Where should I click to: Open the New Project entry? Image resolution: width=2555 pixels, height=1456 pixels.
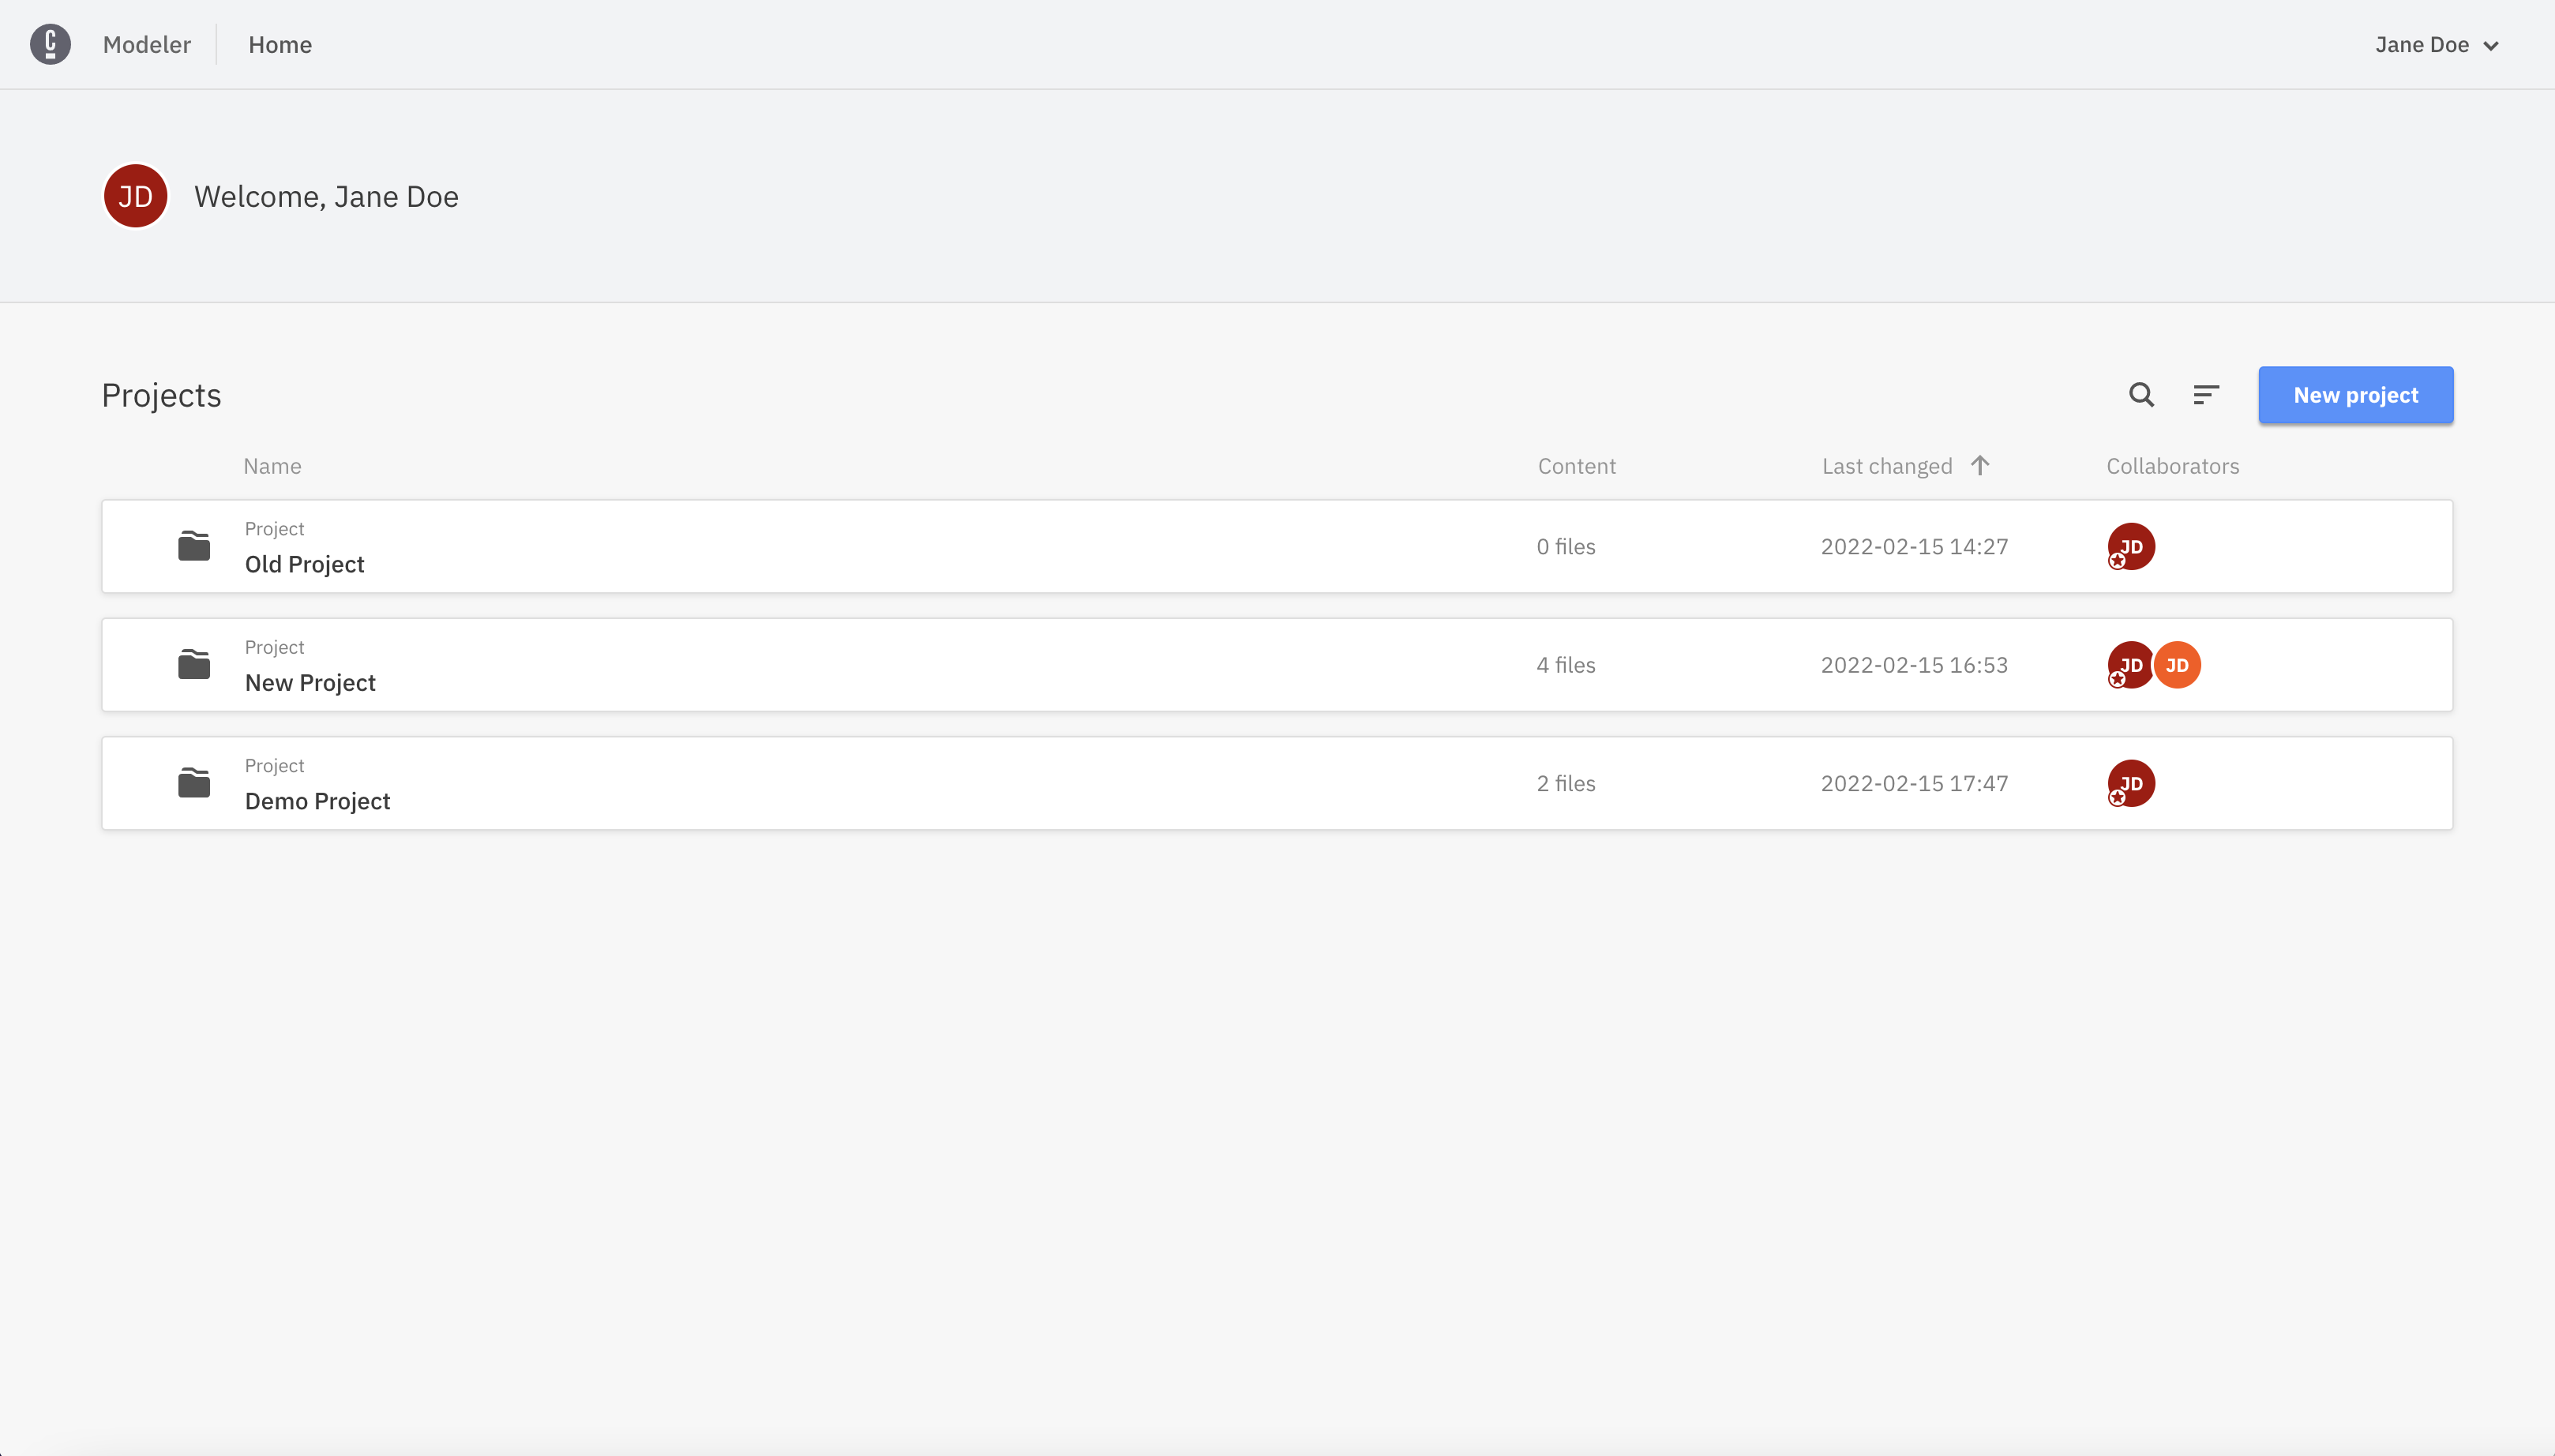click(x=310, y=683)
